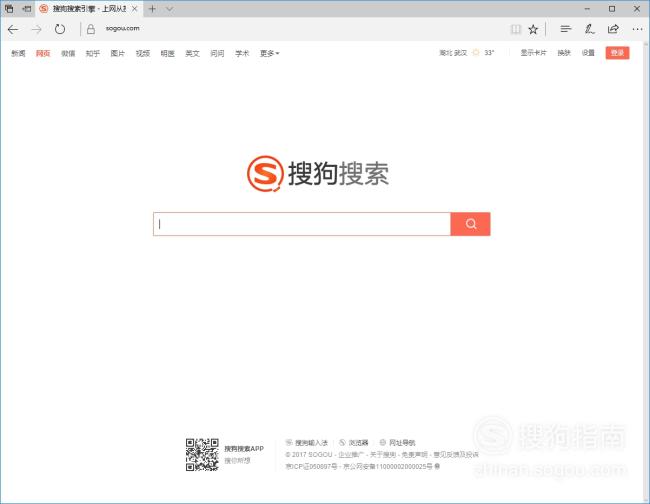Click the 搜狗输入法 icon in footer
The height and width of the screenshot is (504, 650).
[x=289, y=442]
